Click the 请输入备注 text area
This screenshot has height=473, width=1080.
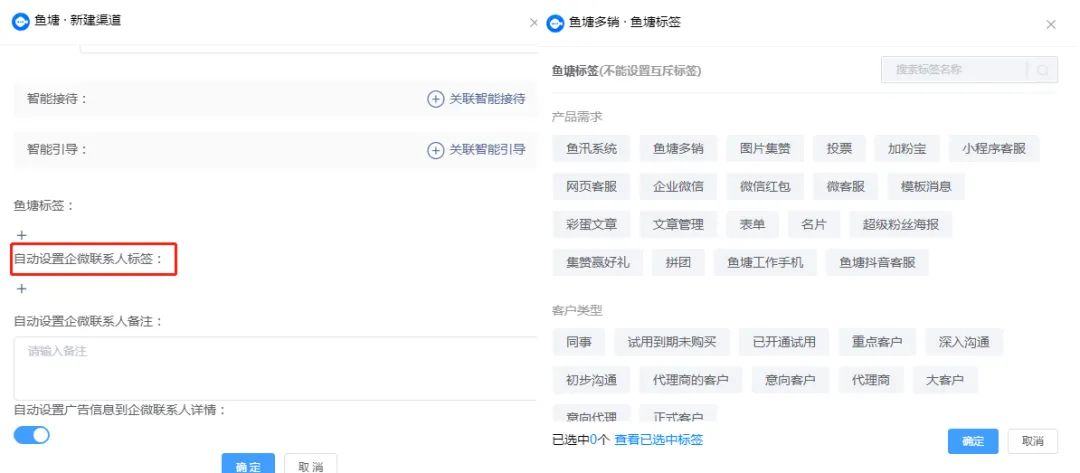[x=276, y=368]
